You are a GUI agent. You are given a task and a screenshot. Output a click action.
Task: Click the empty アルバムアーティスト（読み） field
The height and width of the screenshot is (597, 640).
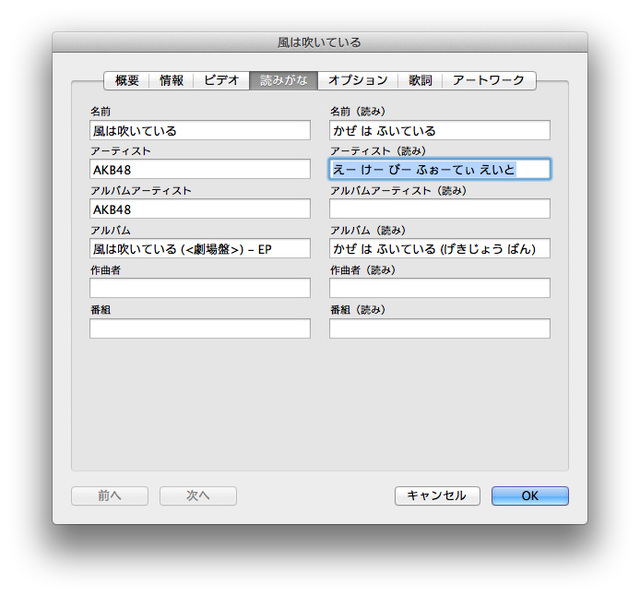(x=440, y=209)
